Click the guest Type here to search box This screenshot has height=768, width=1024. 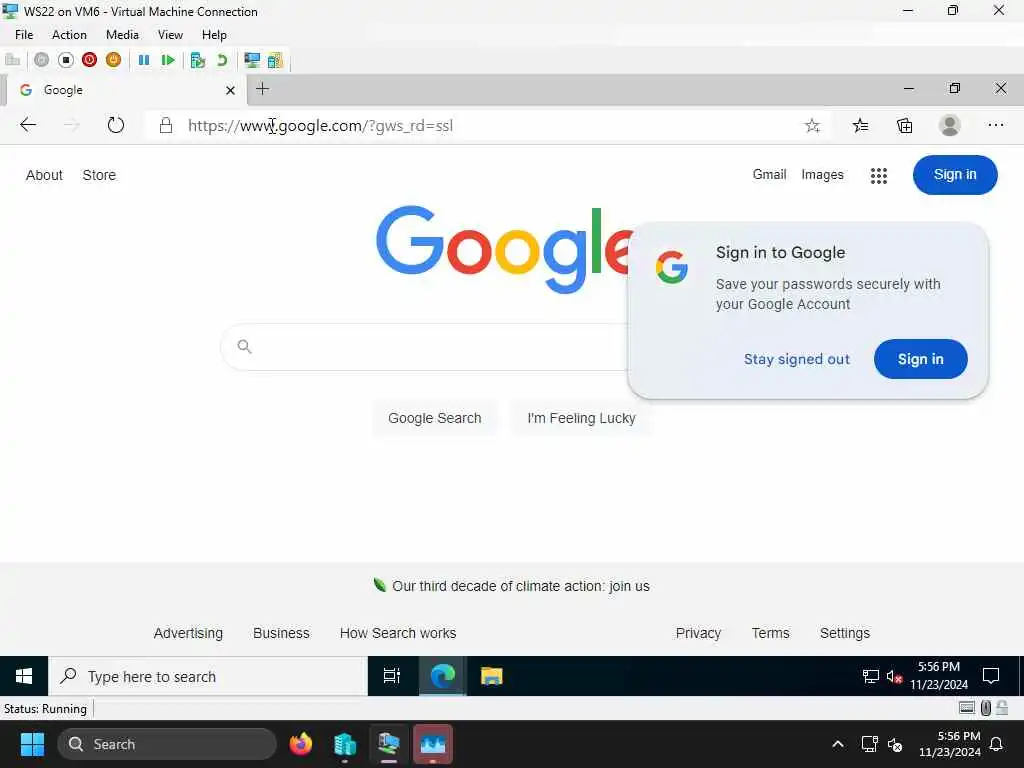click(x=208, y=676)
